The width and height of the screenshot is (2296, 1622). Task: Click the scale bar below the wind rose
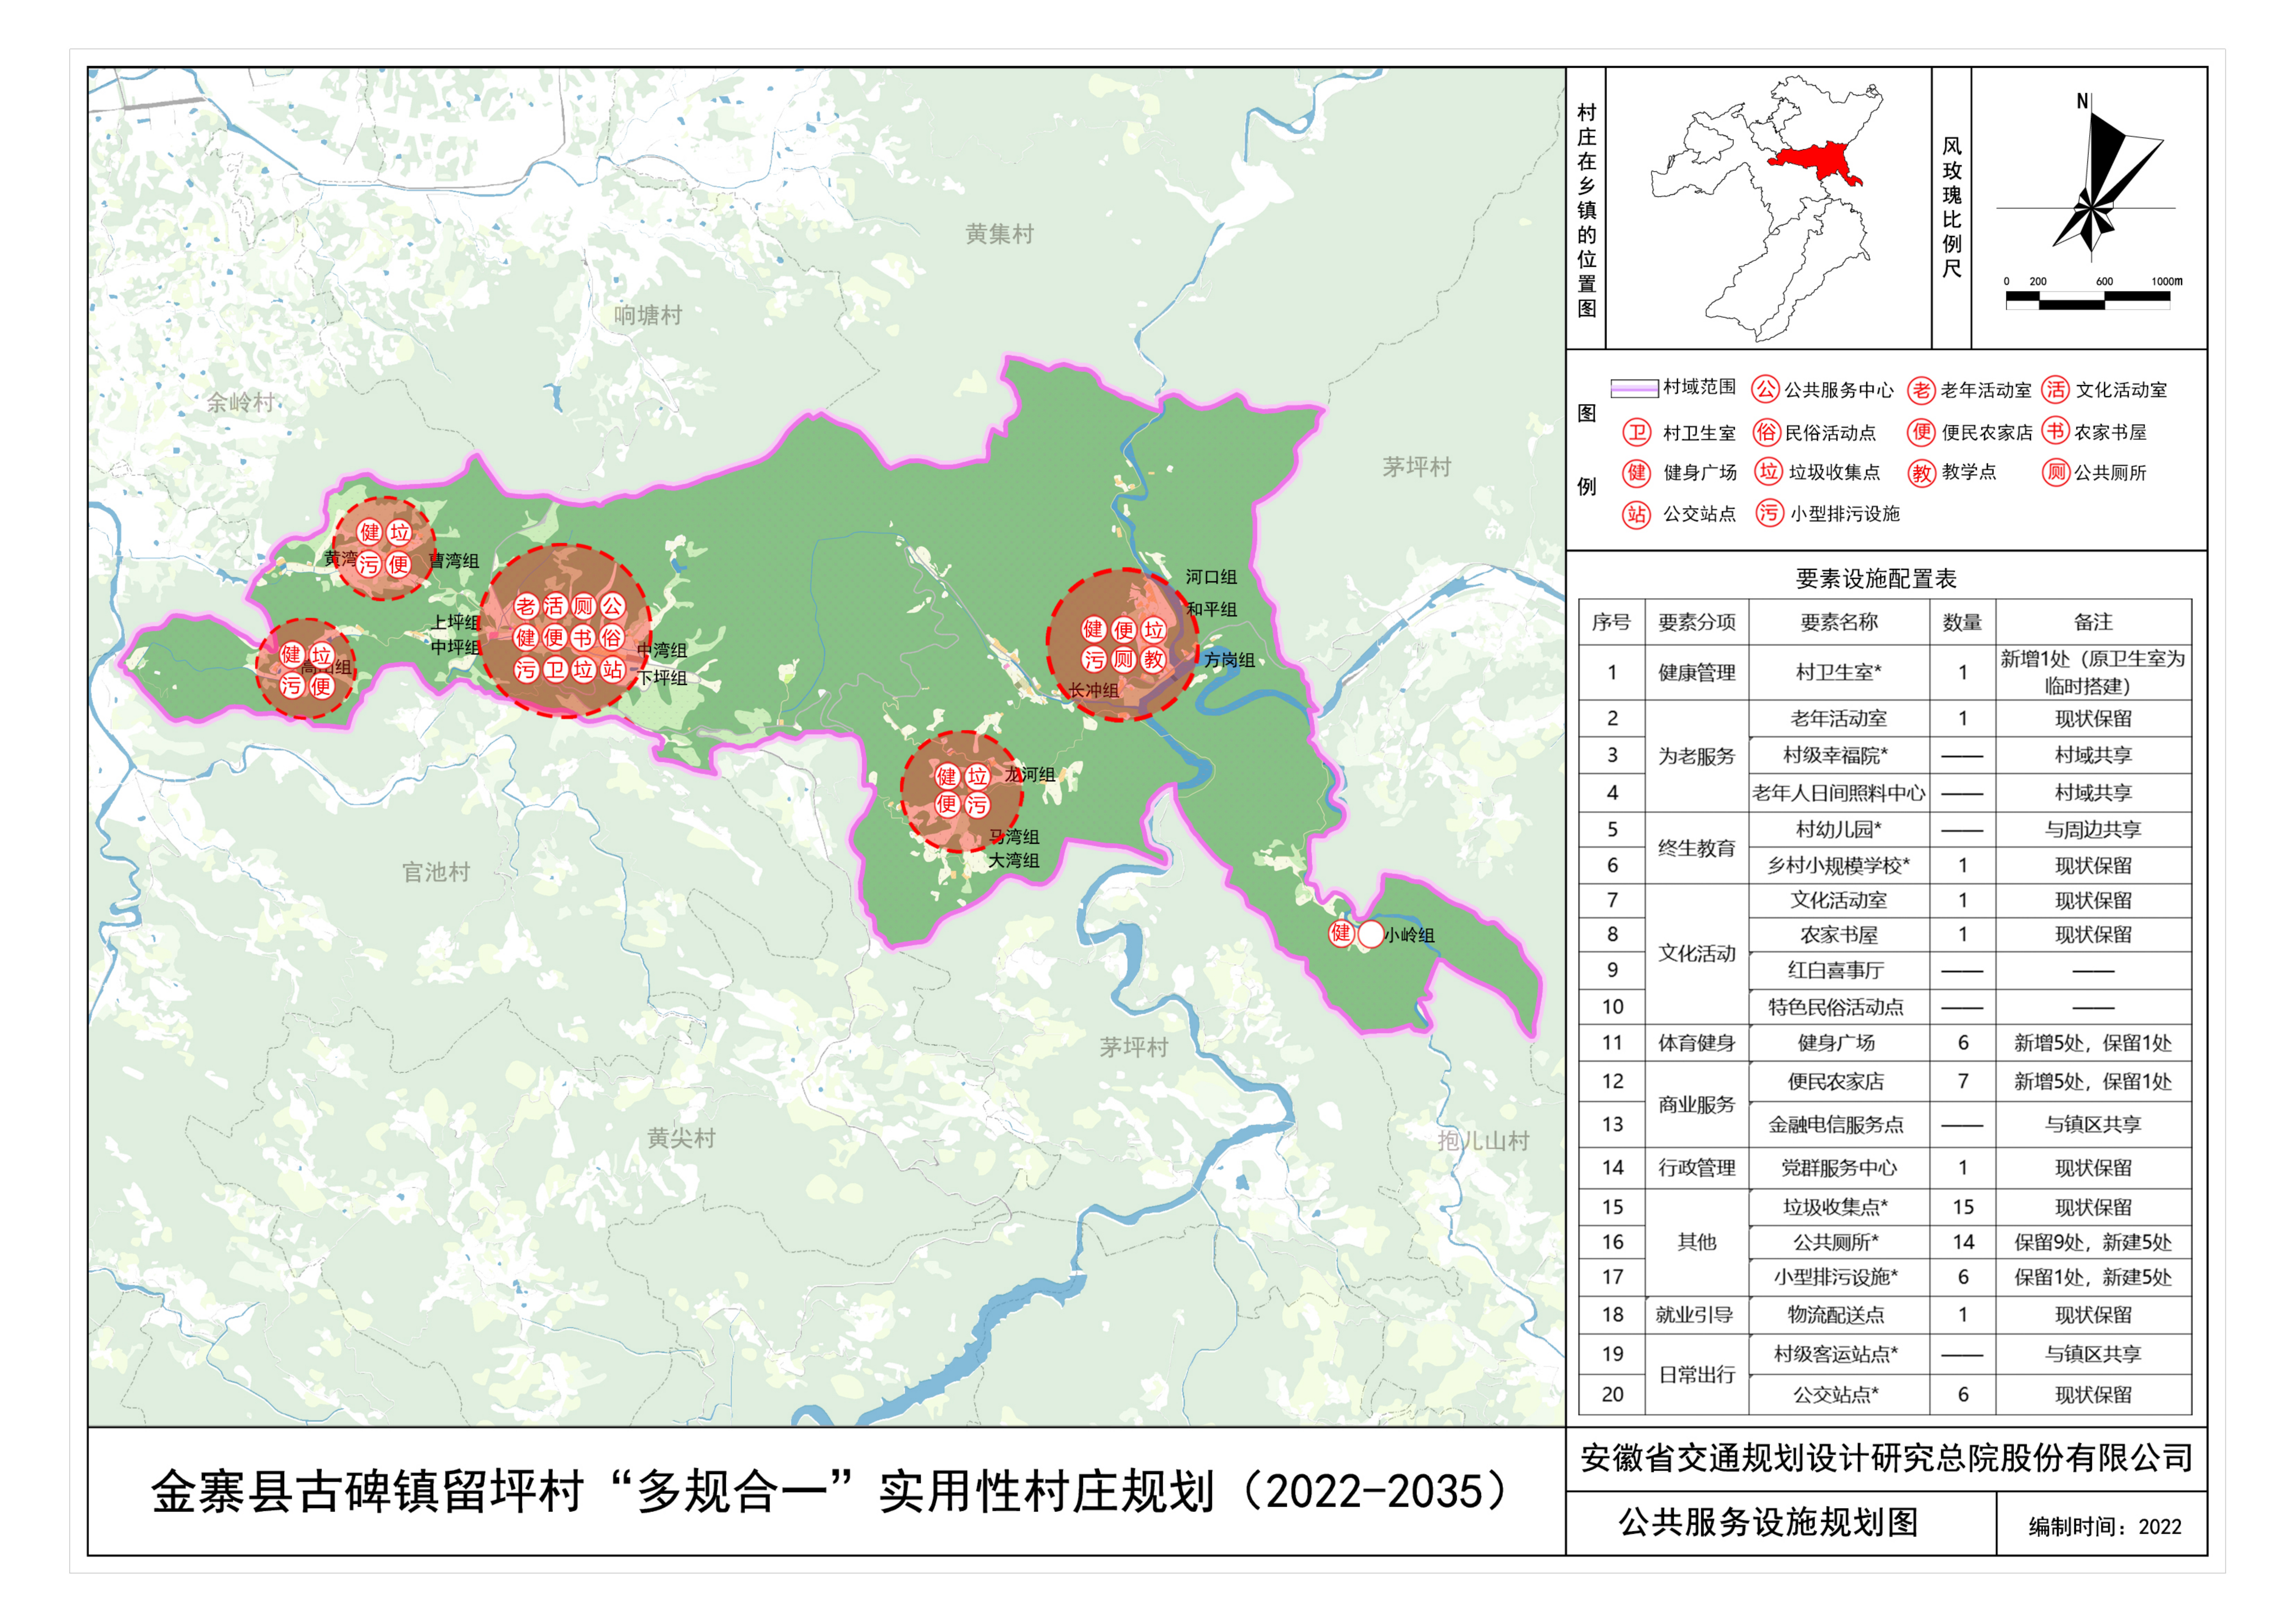point(2088,300)
